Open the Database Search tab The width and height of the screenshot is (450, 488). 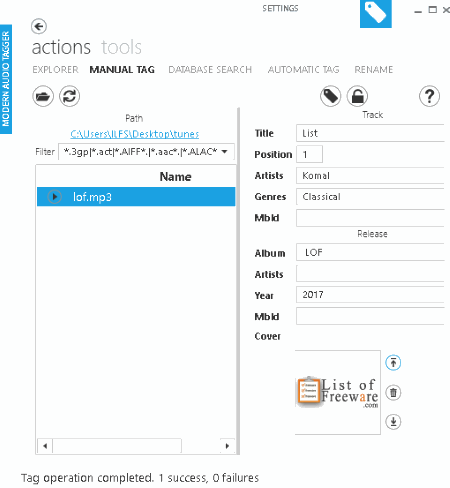point(210,70)
